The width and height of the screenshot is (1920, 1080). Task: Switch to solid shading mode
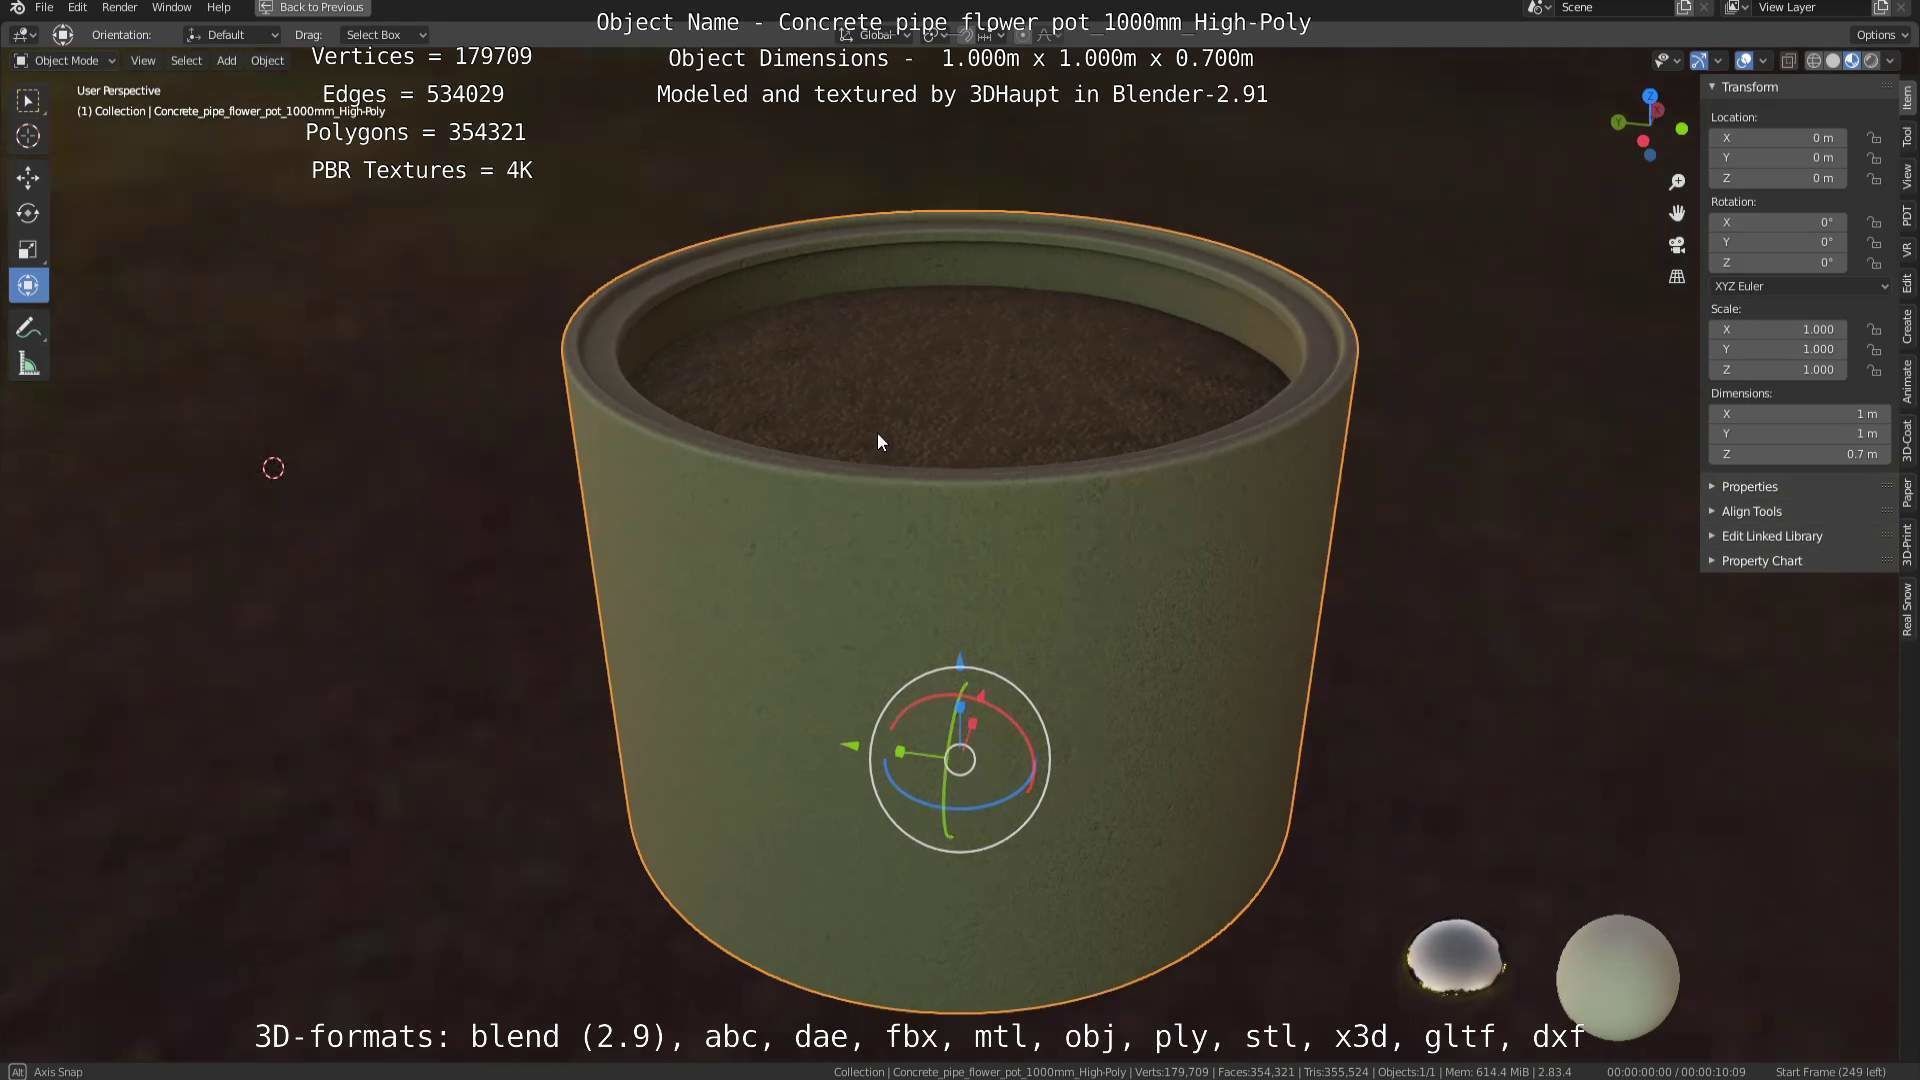(x=1833, y=61)
